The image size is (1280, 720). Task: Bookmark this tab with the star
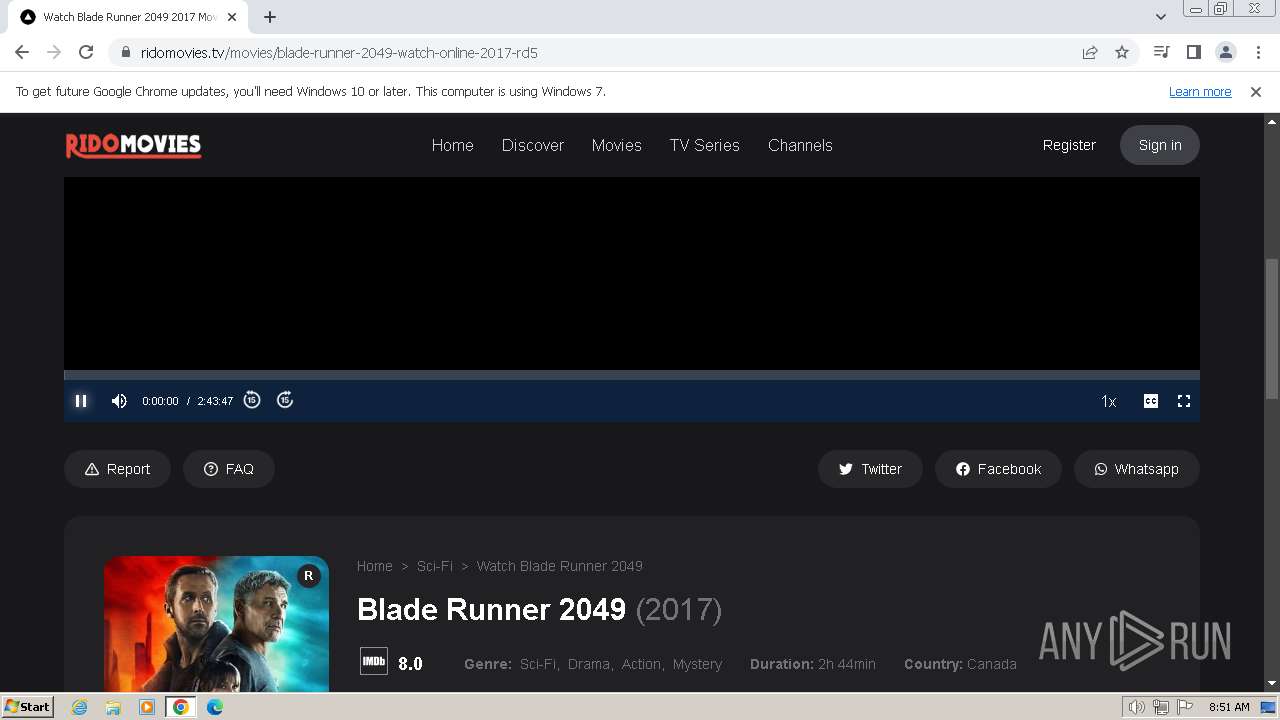(1122, 52)
